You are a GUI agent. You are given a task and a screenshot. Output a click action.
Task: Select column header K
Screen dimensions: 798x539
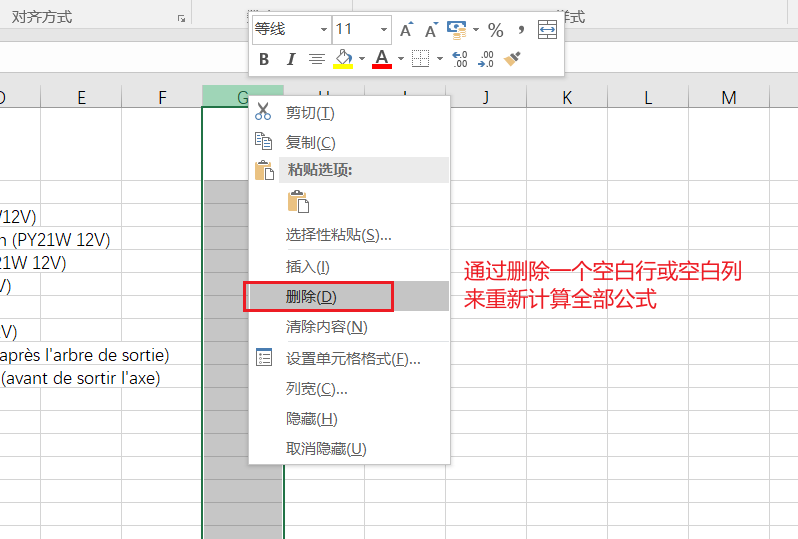click(566, 97)
